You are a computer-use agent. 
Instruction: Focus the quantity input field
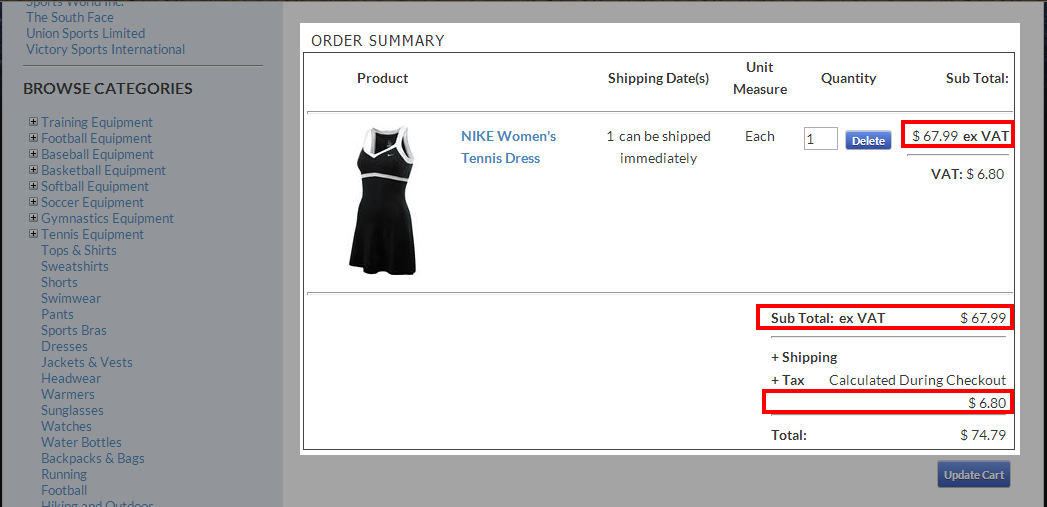(821, 139)
